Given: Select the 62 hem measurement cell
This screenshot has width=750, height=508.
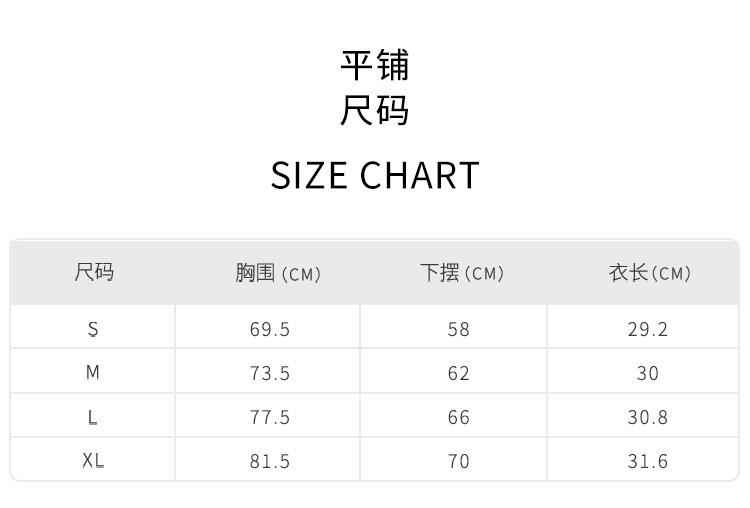Looking at the screenshot, I should pos(459,373).
